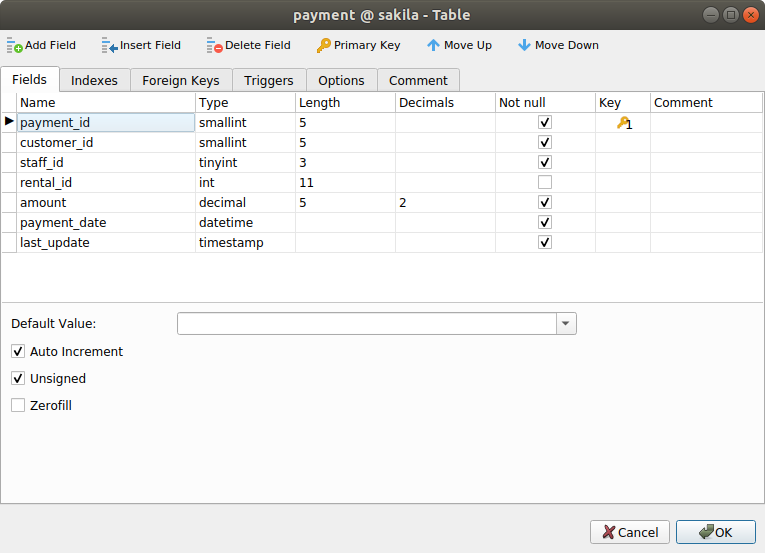Move the field up with the arrow icon
765x553 pixels.
tap(433, 45)
